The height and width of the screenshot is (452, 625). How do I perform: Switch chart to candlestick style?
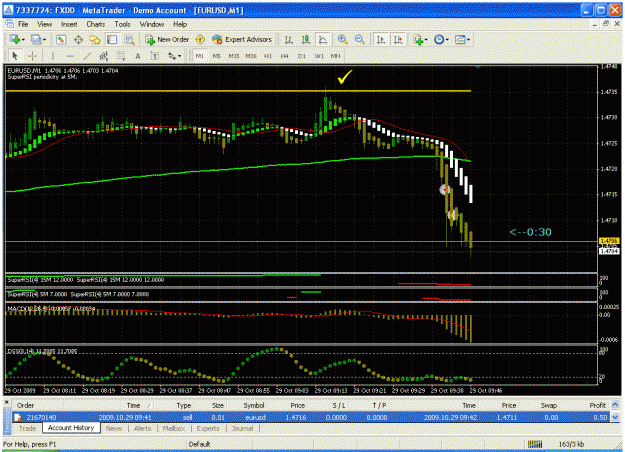click(x=306, y=39)
